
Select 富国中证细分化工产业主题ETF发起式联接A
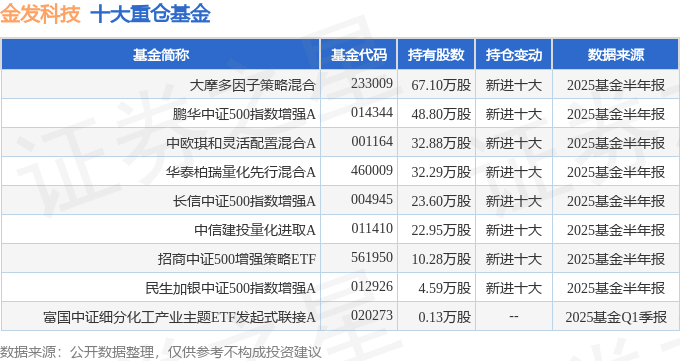[x=180, y=317]
